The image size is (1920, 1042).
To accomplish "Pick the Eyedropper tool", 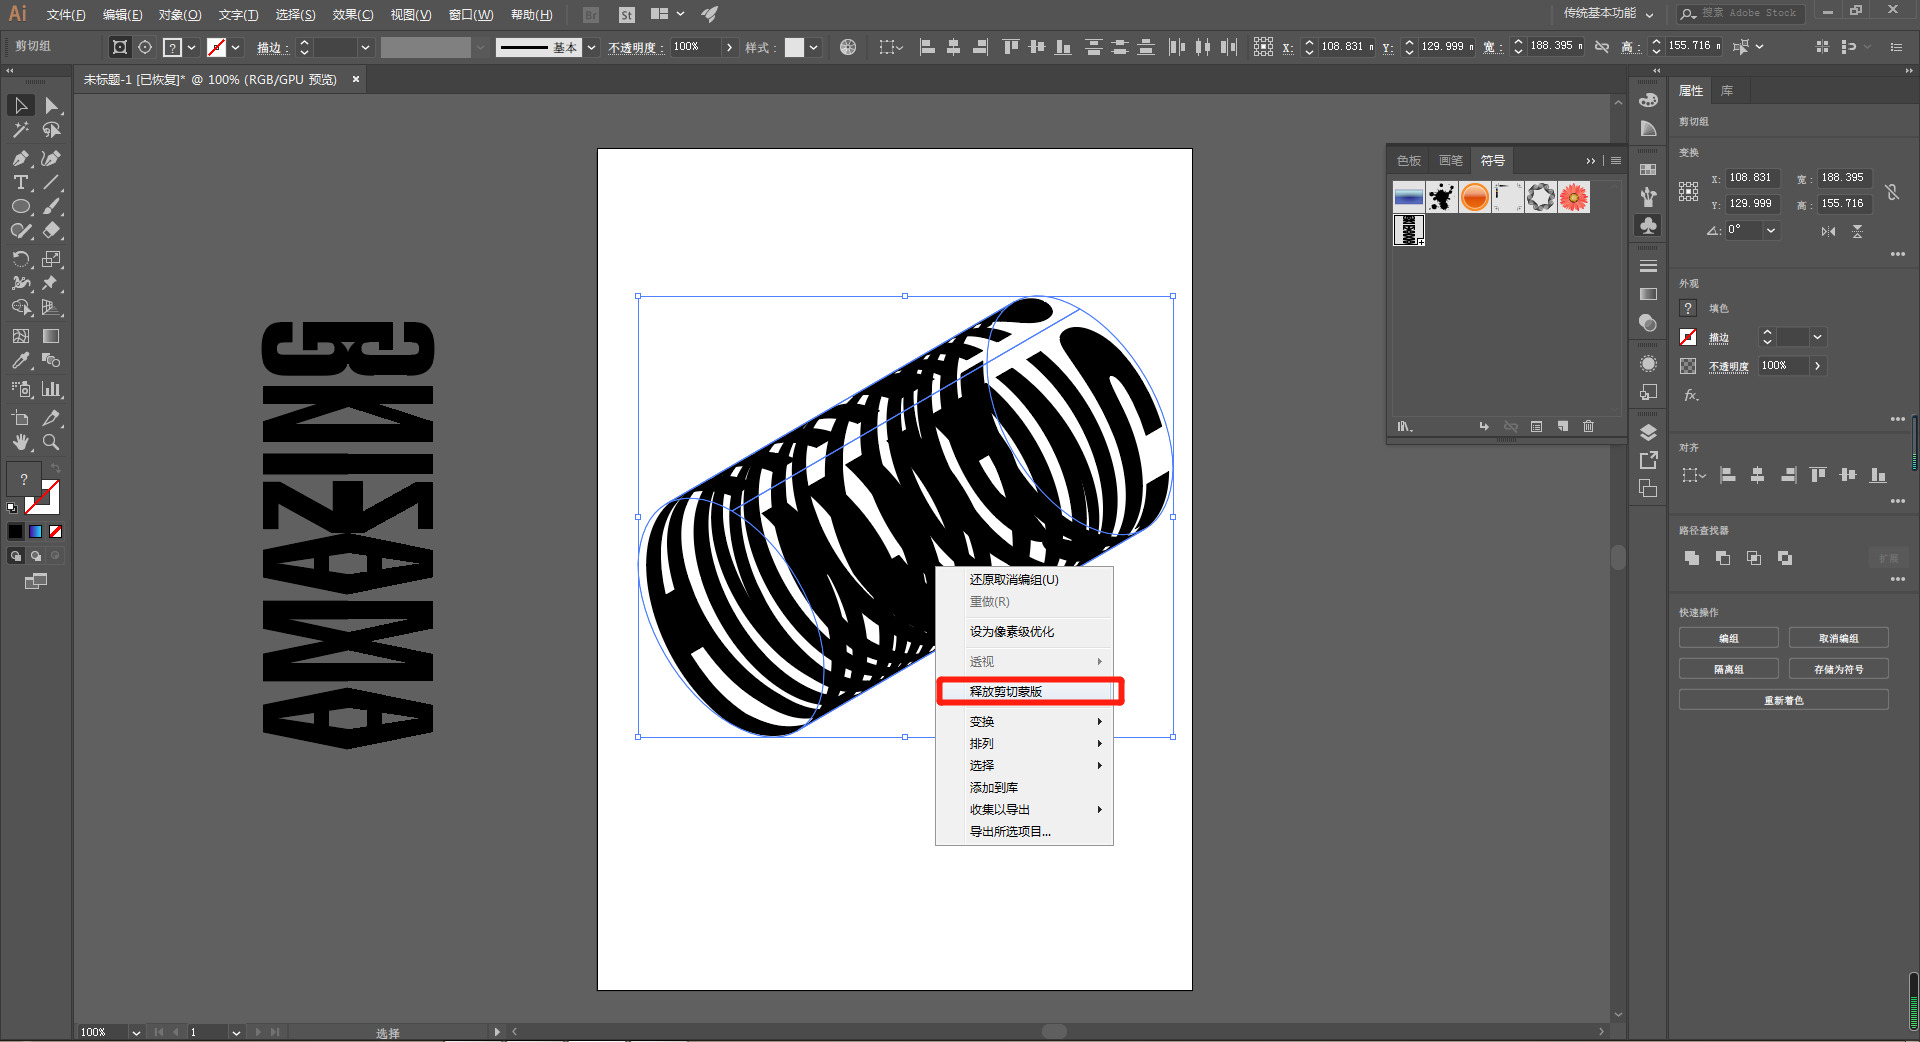I will pos(20,361).
